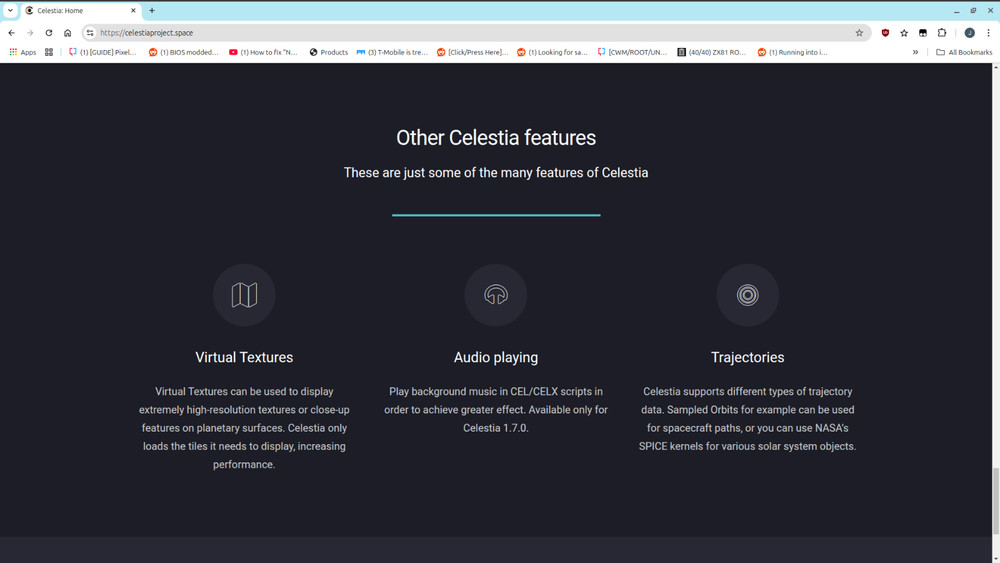
Task: Open the Extensions puzzle piece menu
Action: pos(942,33)
